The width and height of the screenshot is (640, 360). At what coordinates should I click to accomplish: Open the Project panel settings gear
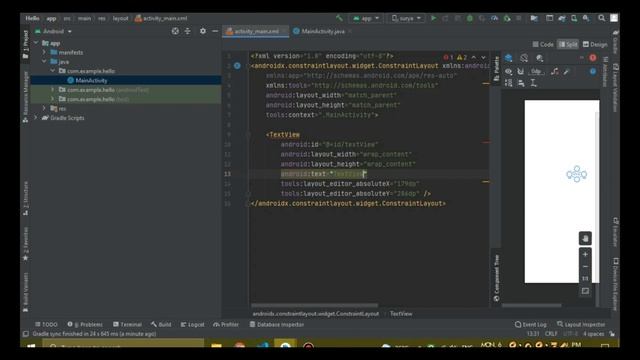202,31
